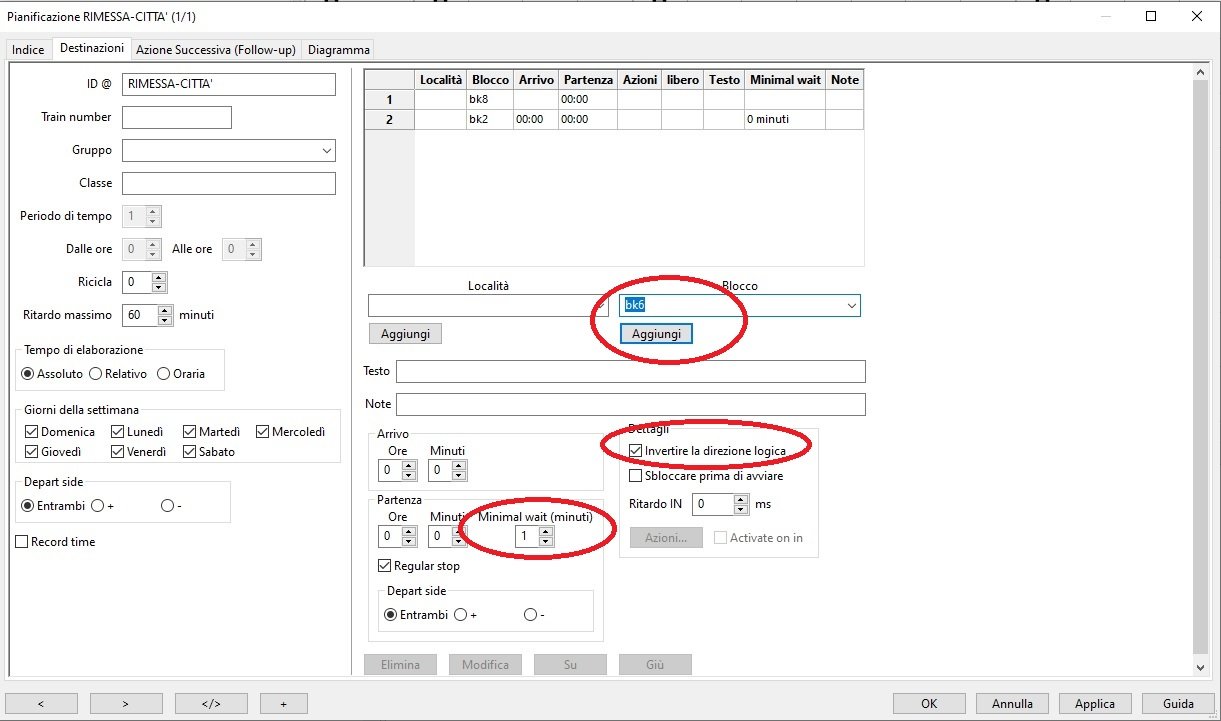Click the OK button
Image resolution: width=1221 pixels, height=721 pixels.
(x=929, y=703)
